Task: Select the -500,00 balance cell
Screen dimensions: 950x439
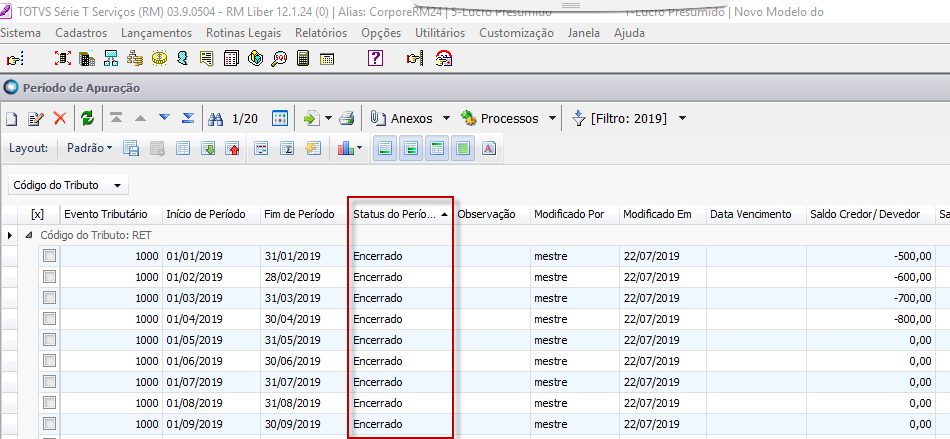Action: 870,256
